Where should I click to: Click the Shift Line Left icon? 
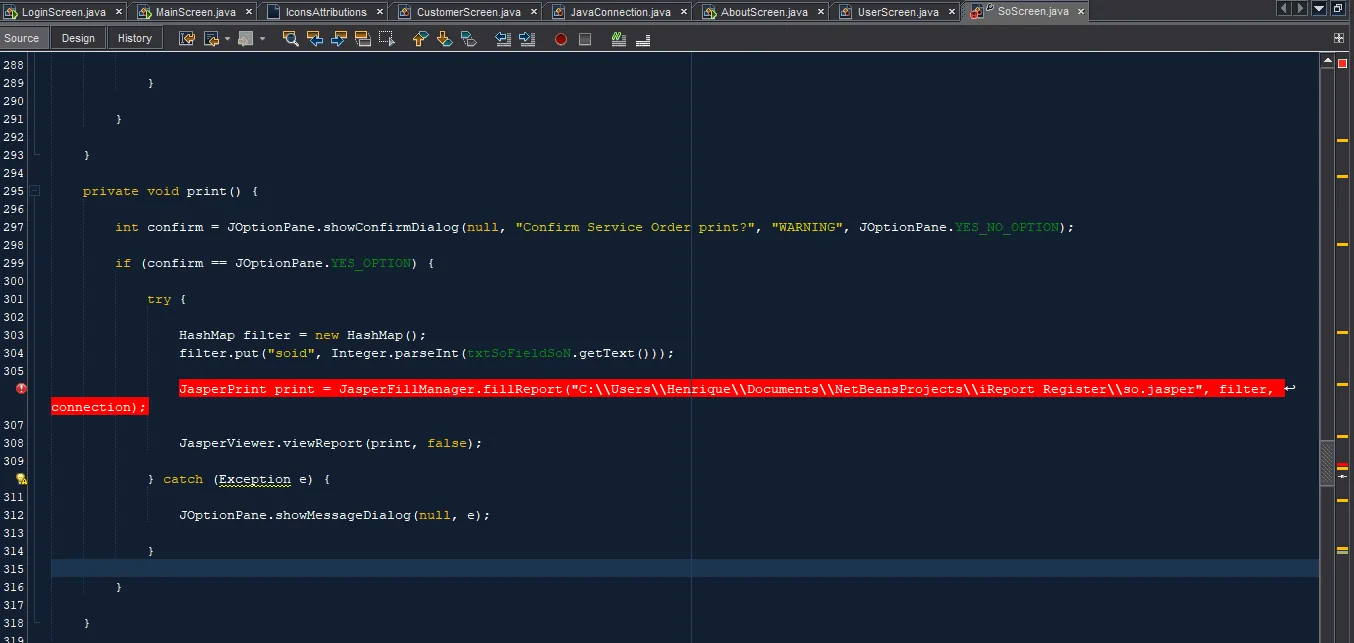[503, 39]
